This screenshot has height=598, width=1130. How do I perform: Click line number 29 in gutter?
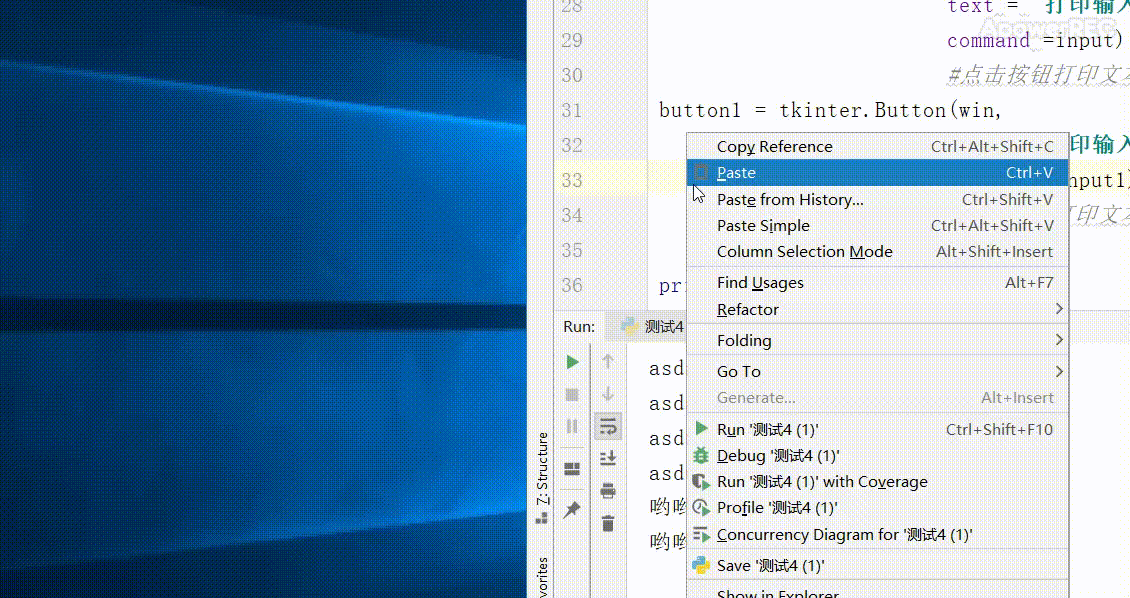click(571, 40)
